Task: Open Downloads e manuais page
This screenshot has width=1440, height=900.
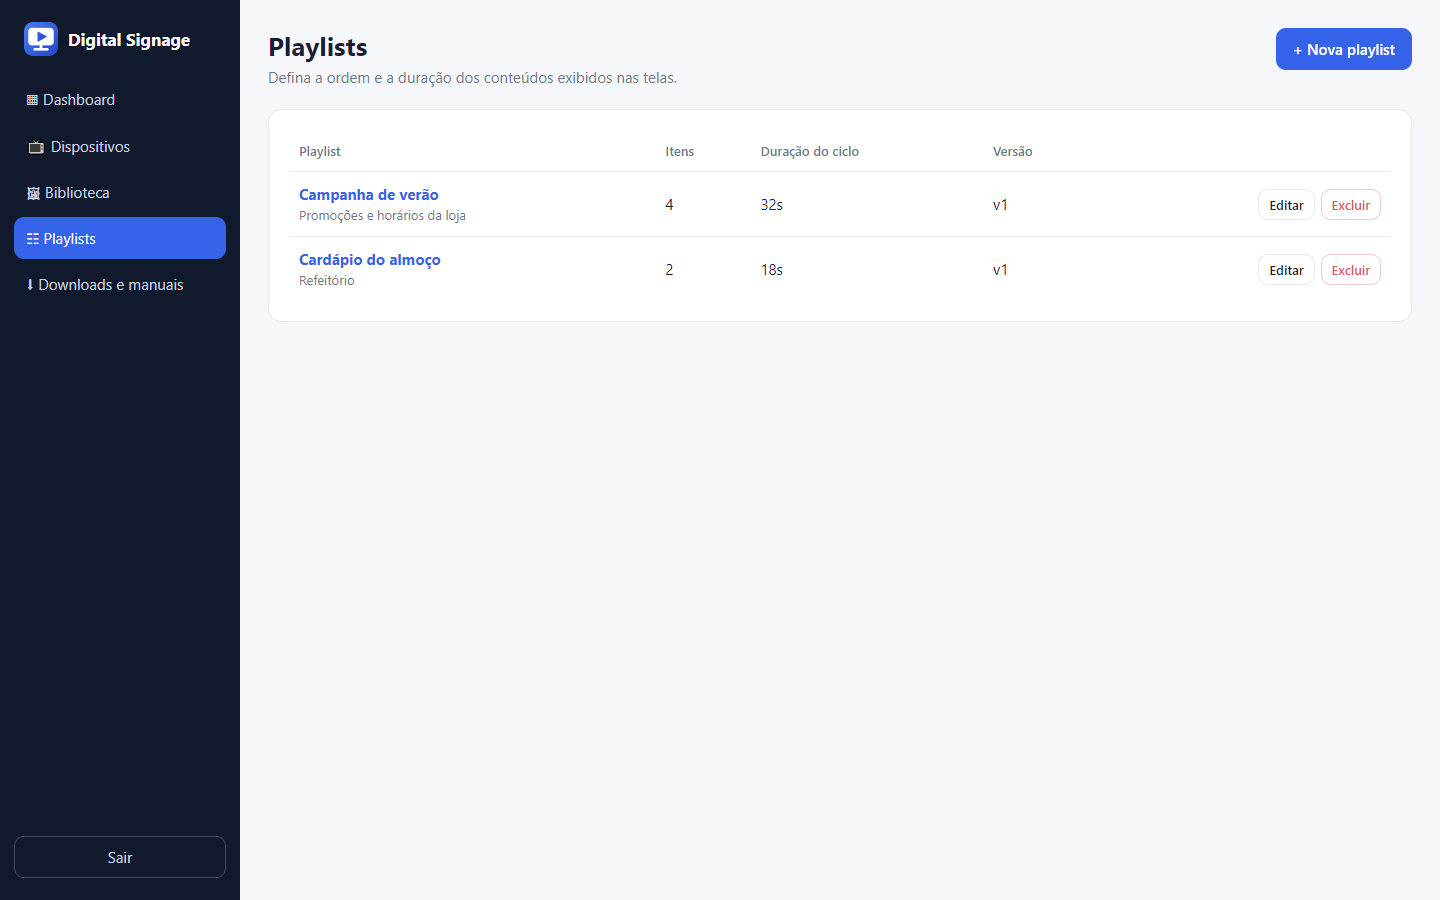Action: point(120,285)
